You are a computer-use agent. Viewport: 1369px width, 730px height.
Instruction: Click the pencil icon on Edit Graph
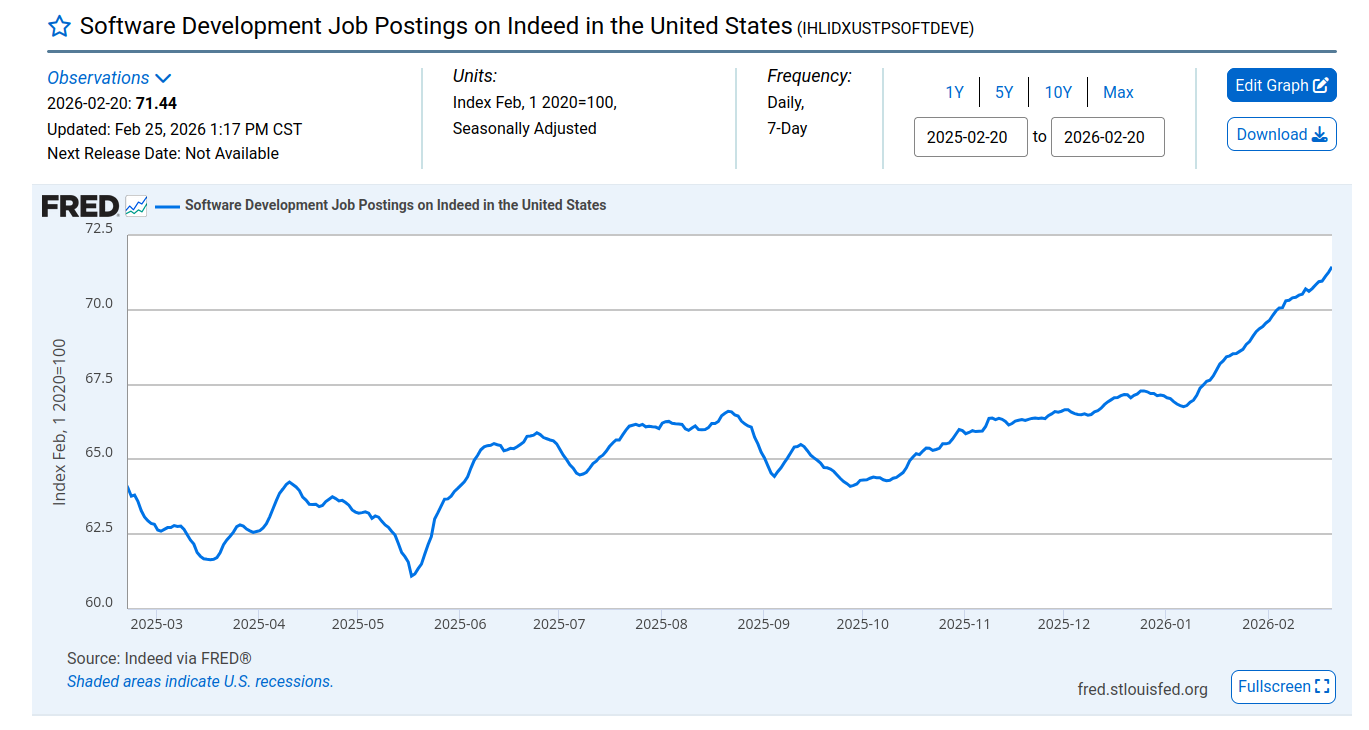tap(1321, 86)
